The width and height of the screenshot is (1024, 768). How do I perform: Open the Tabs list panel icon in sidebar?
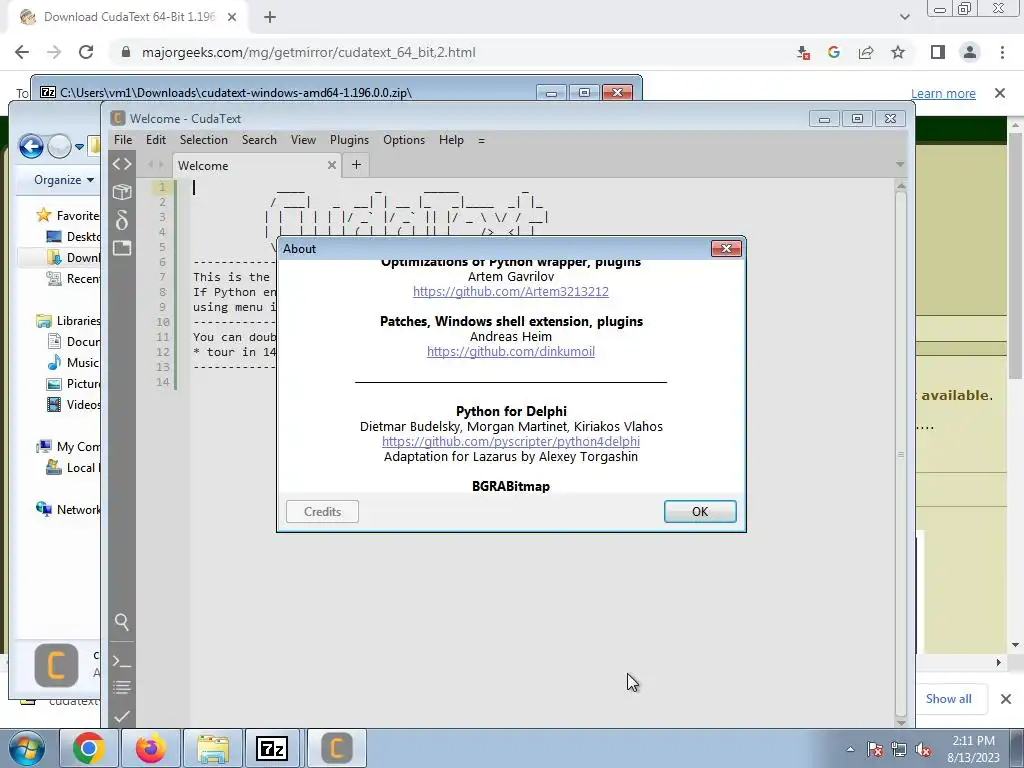coord(122,248)
